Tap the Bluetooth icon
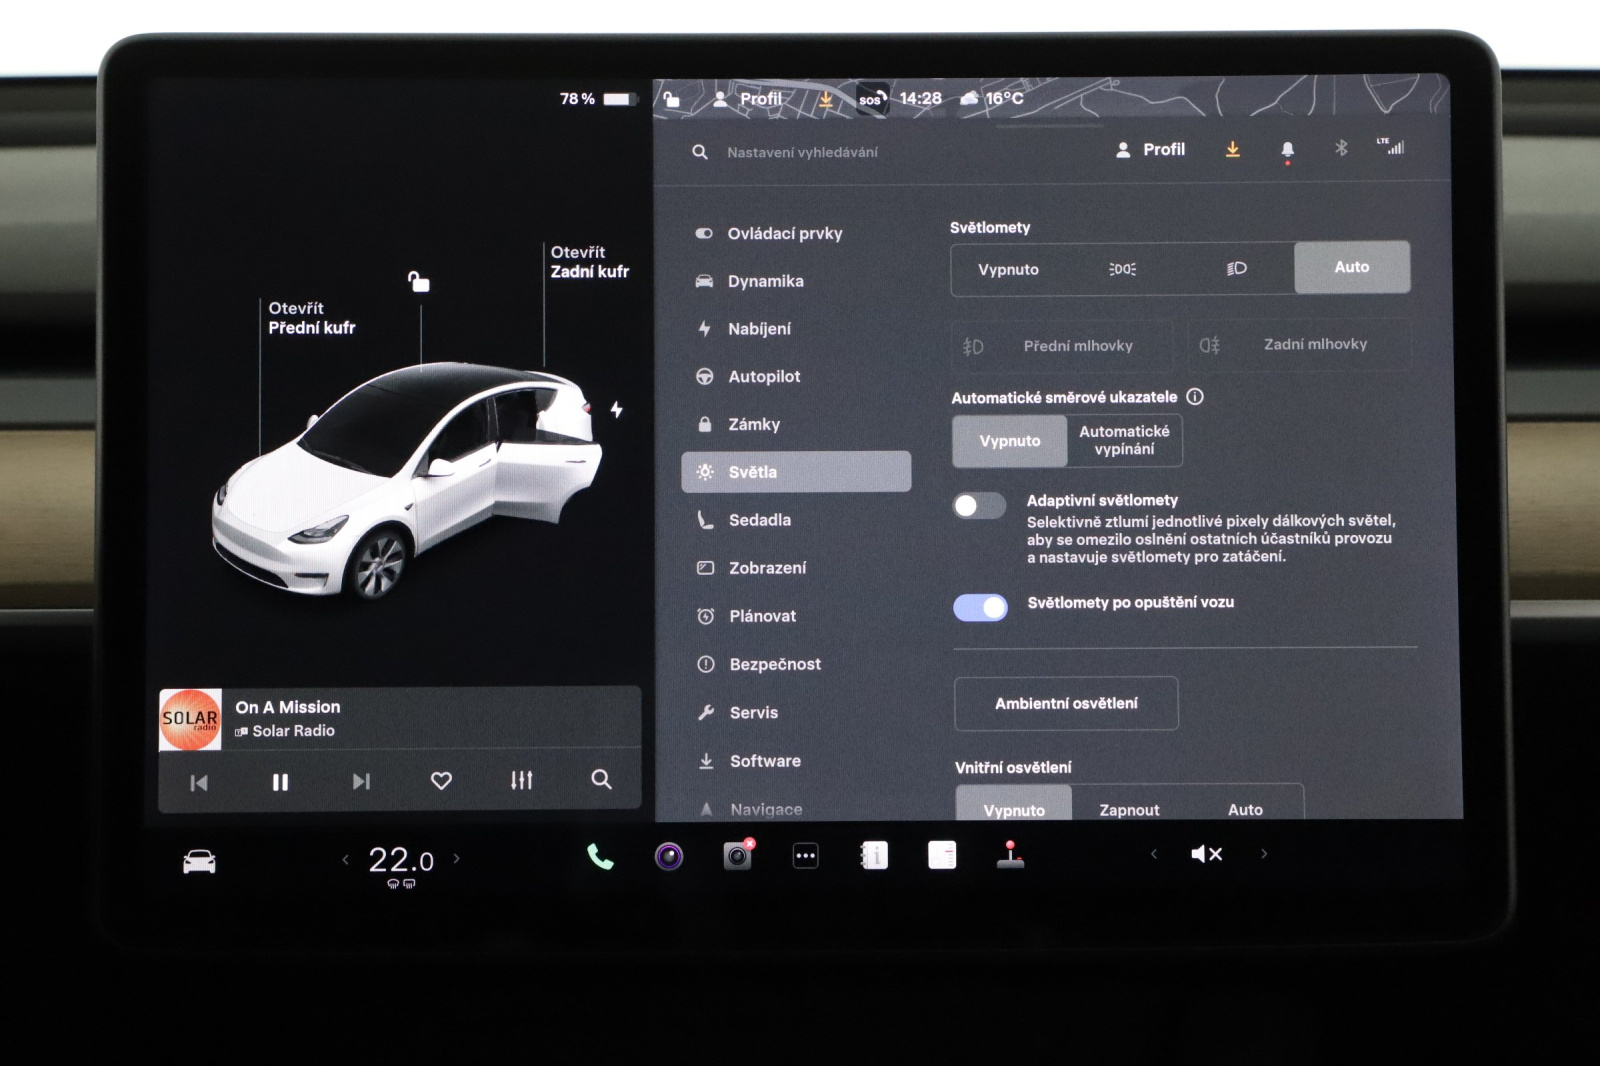This screenshot has height=1066, width=1600. tap(1341, 148)
